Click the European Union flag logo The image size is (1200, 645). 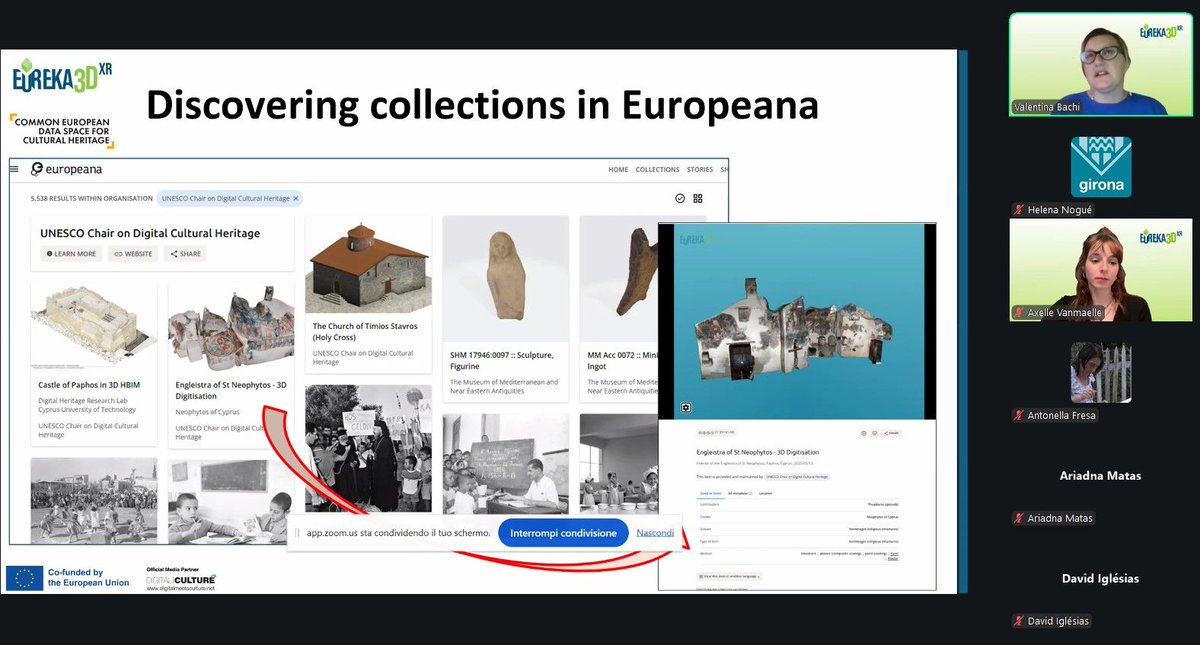[x=24, y=577]
